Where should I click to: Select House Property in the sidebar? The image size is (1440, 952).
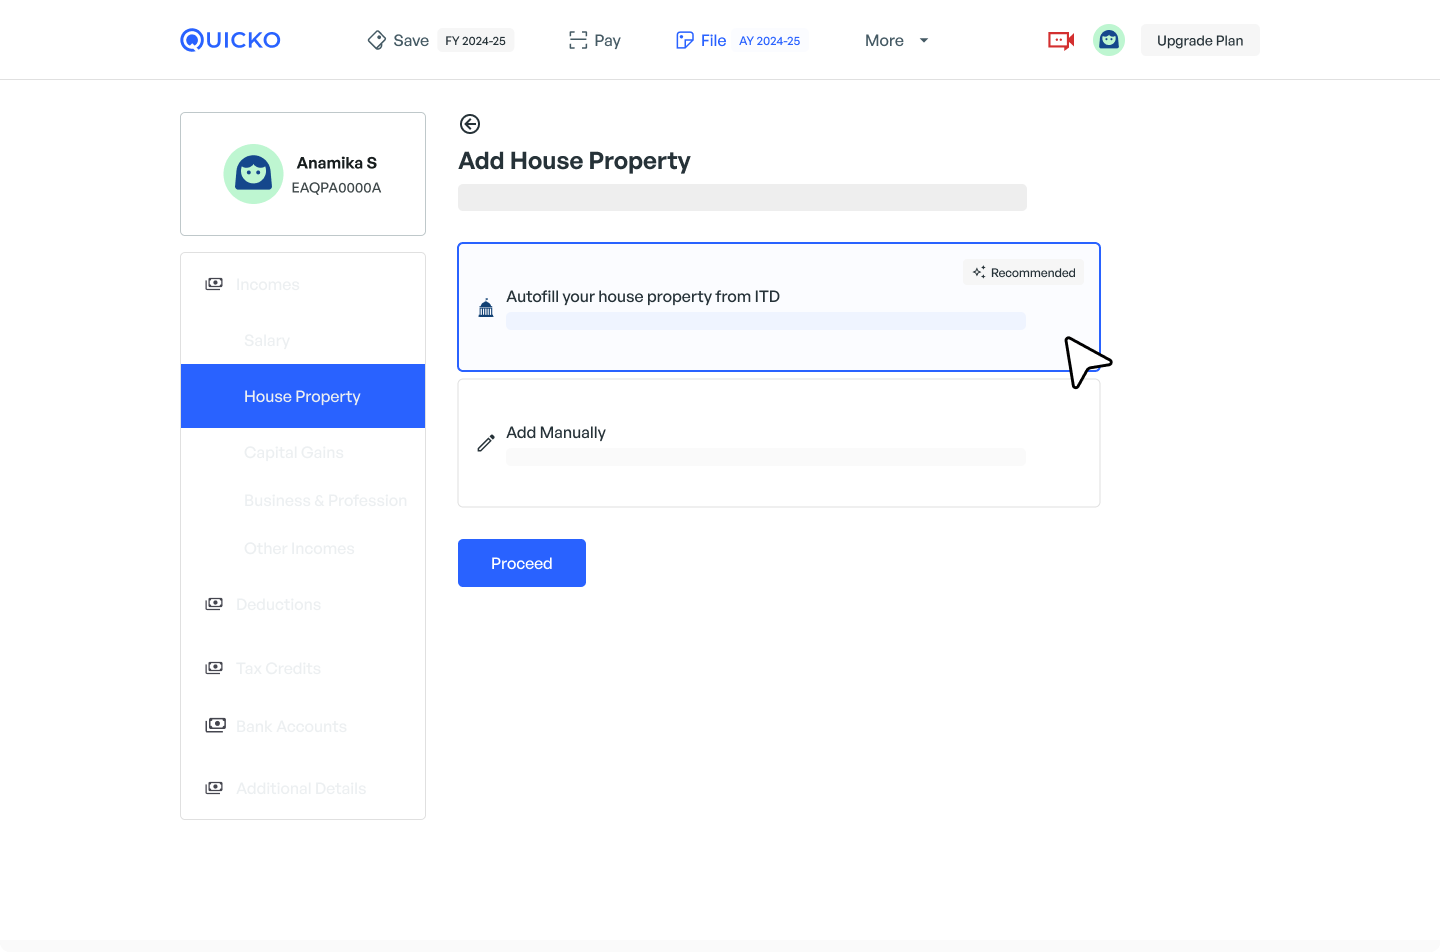click(x=302, y=396)
